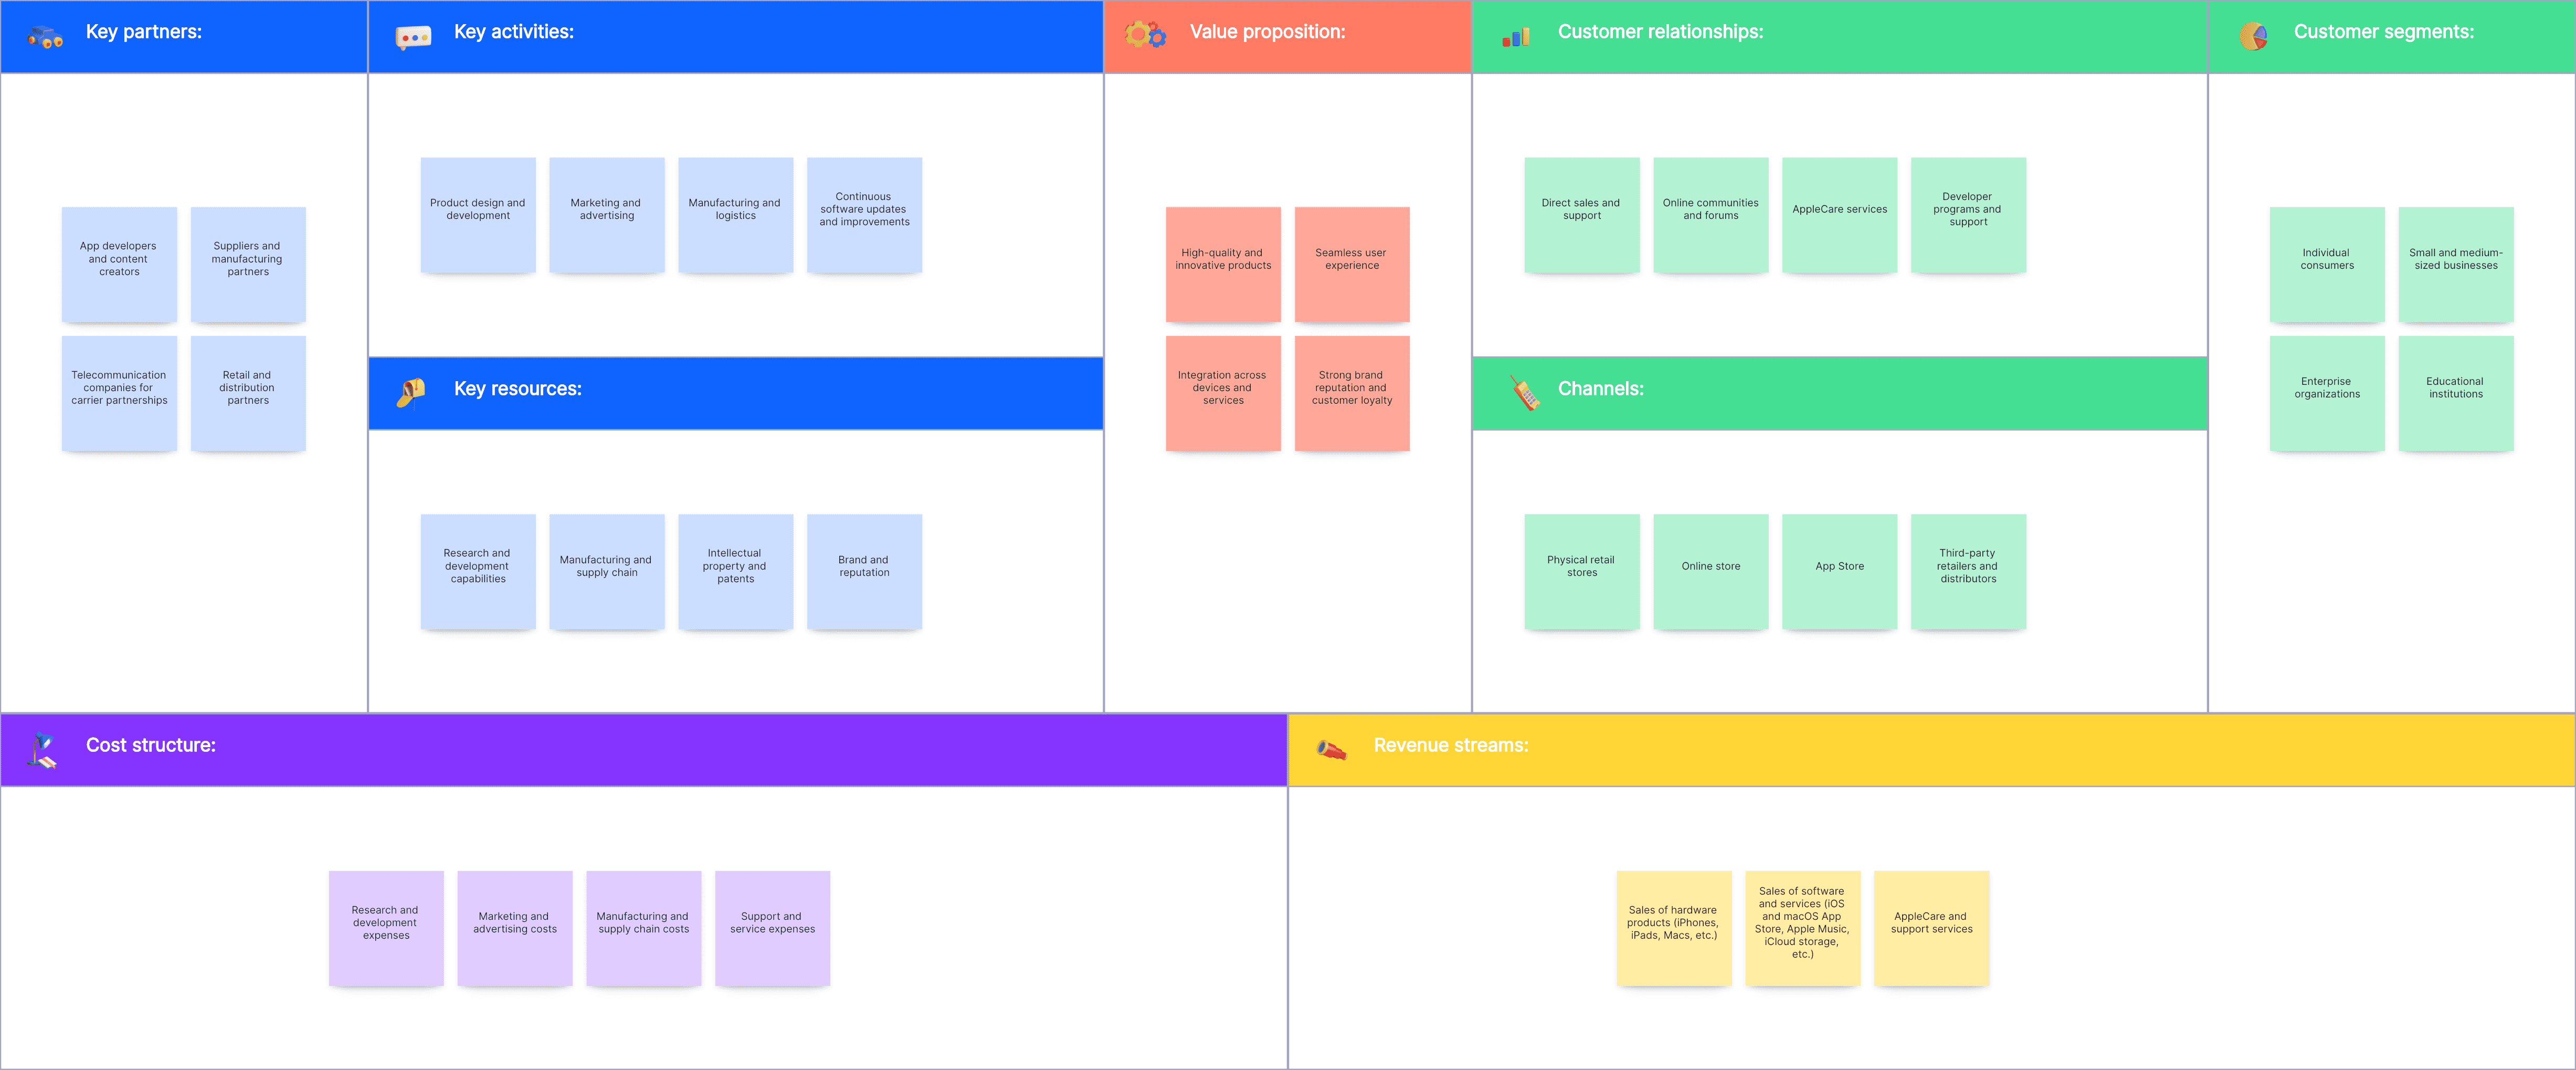Click the Customer relationships bar chart icon
2576x1070 pixels.
click(x=1516, y=38)
